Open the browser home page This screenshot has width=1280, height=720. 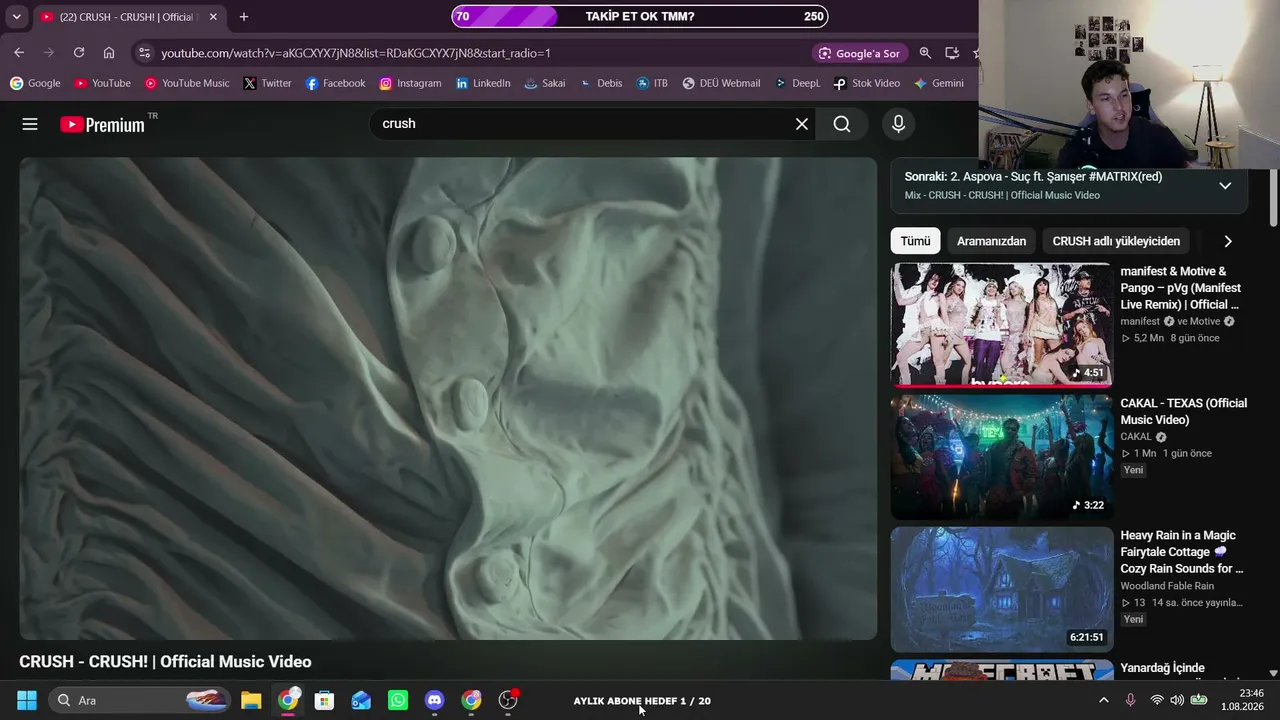coord(109,53)
